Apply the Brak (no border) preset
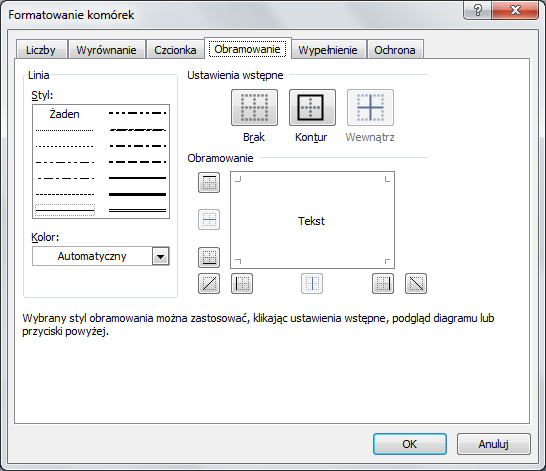Viewport: 546px width, 471px height. coord(254,107)
